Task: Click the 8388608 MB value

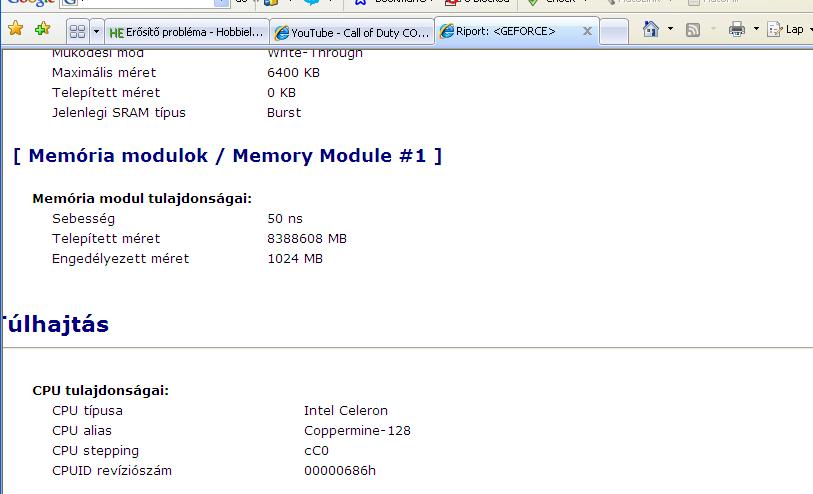Action: 307,238
